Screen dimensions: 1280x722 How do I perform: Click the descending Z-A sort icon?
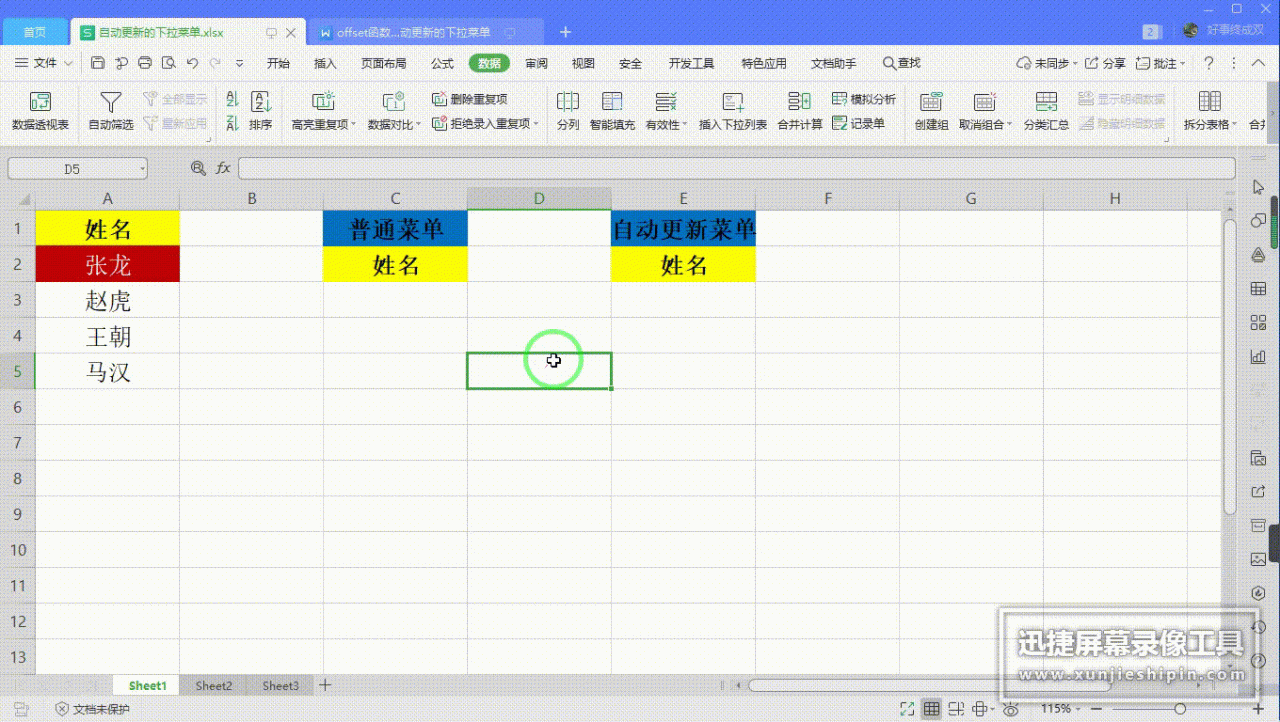[x=232, y=124]
